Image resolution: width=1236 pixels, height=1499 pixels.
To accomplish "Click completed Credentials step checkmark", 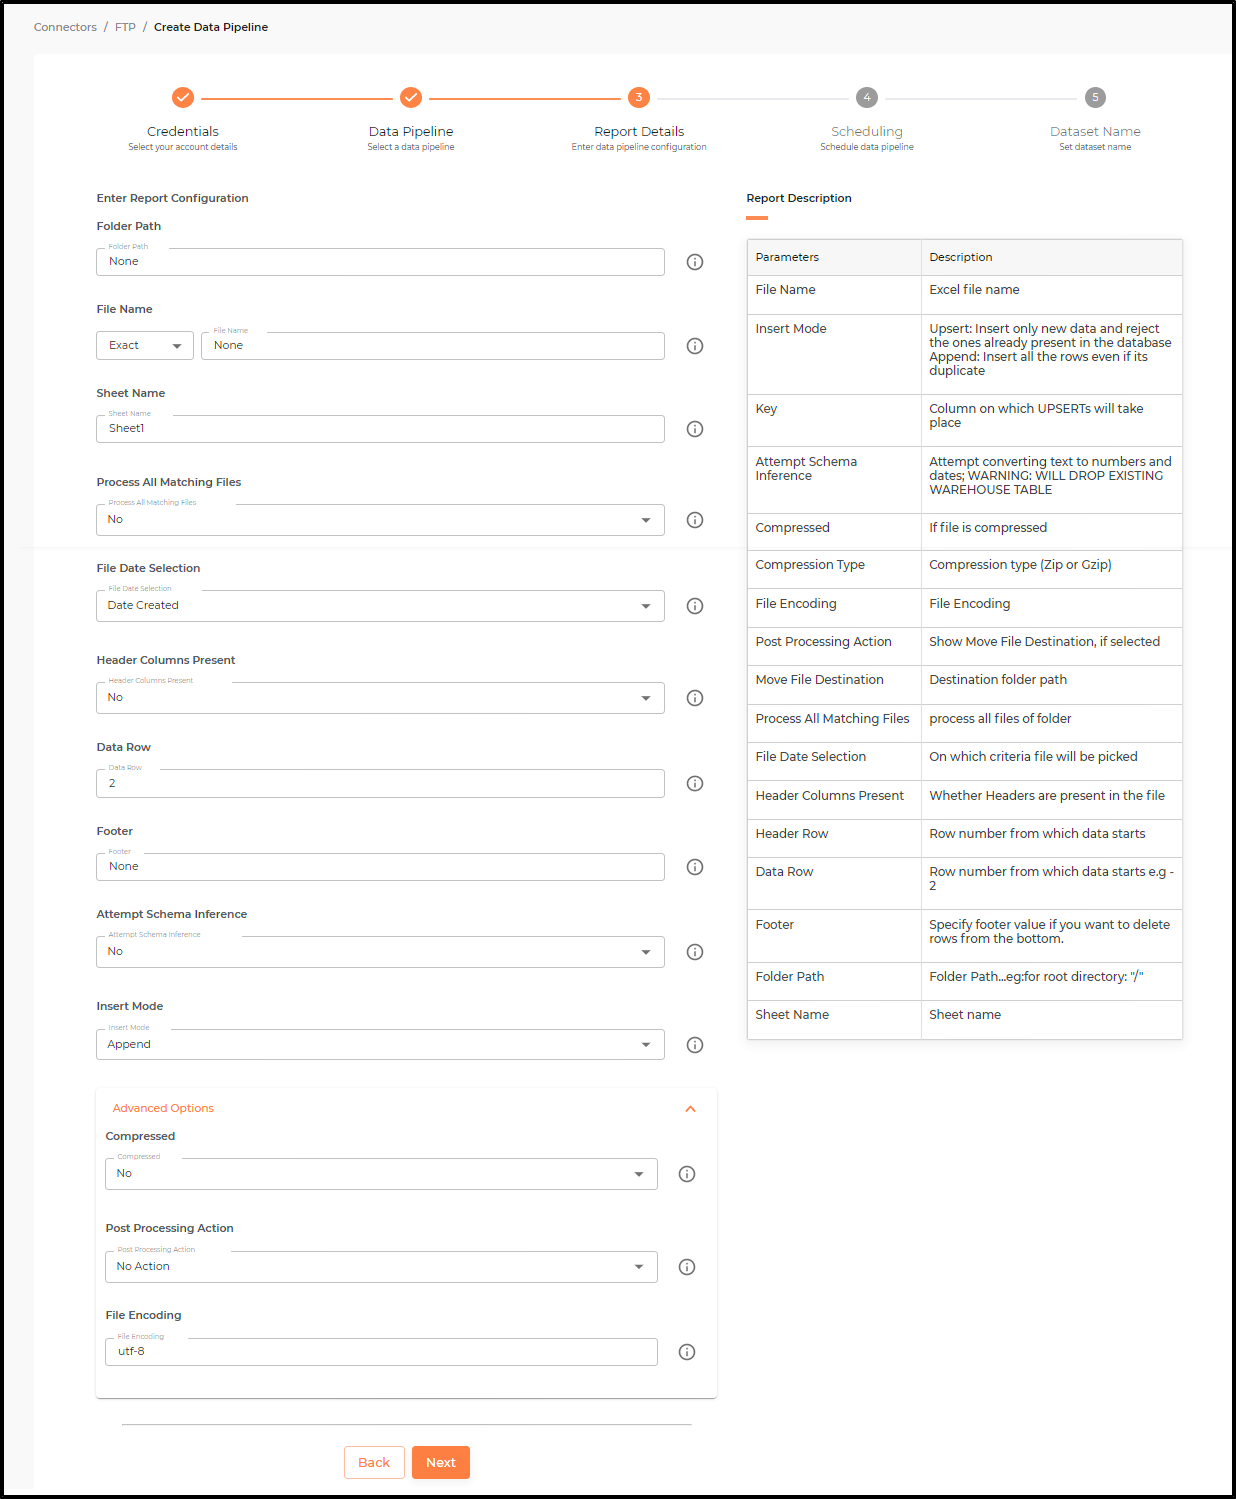I will click(x=183, y=97).
